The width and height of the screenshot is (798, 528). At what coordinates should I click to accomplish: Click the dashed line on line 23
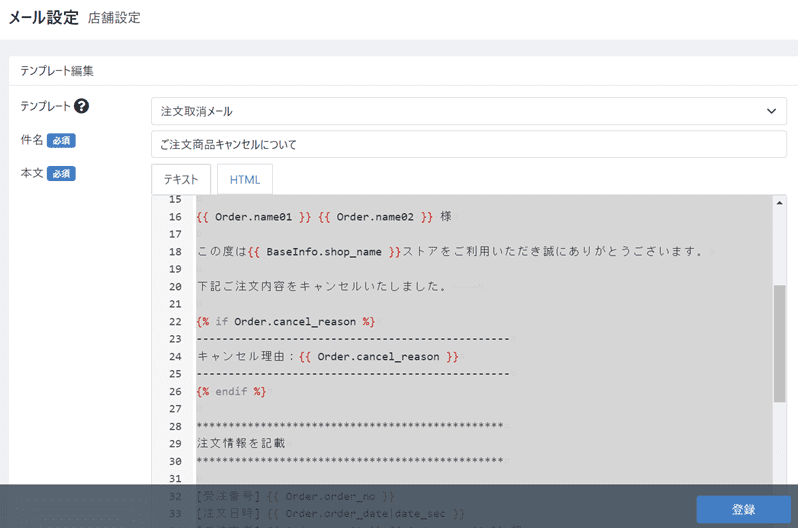point(353,339)
